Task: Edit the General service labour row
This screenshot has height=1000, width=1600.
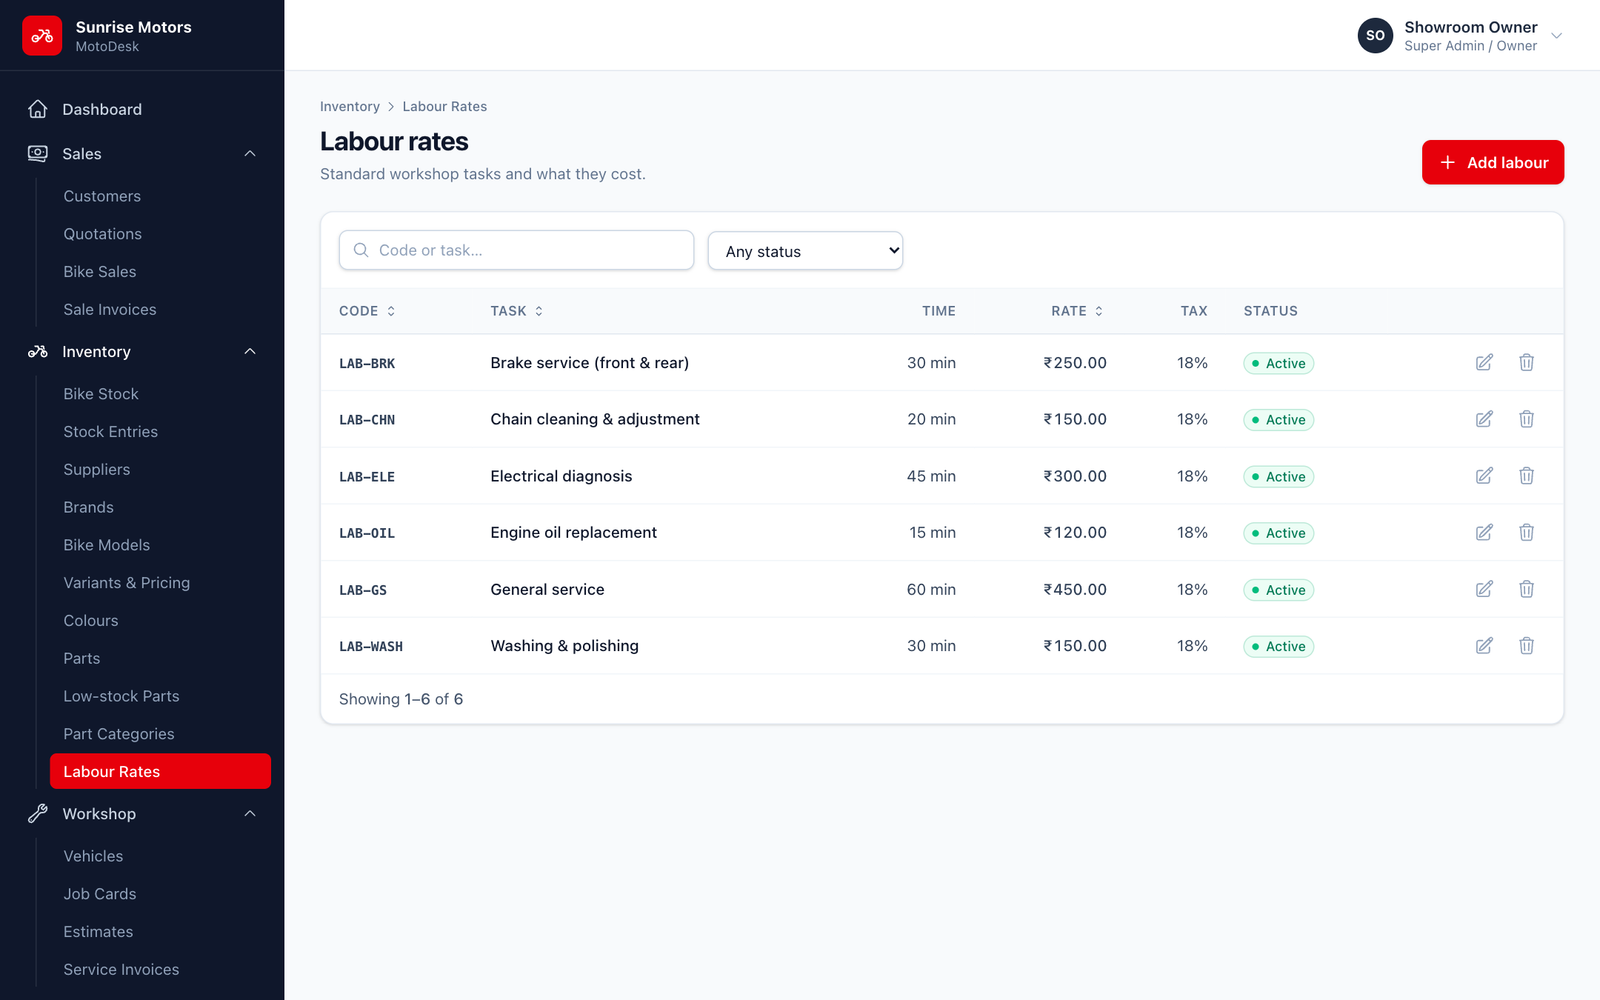Action: (x=1484, y=589)
